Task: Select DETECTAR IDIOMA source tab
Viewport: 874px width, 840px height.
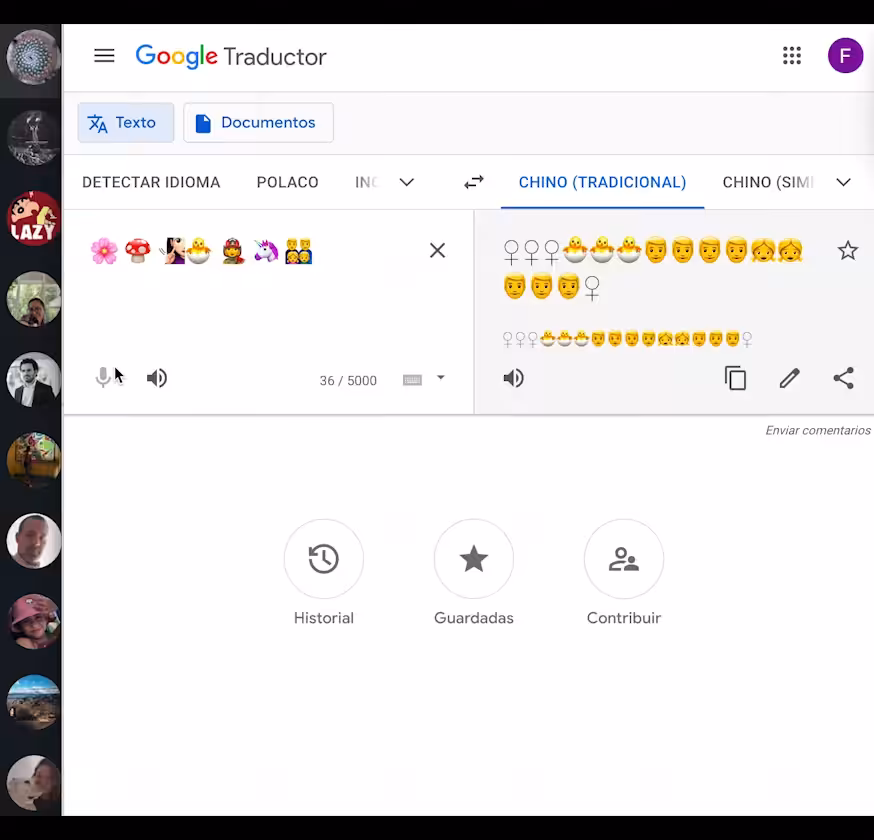Action: click(151, 182)
